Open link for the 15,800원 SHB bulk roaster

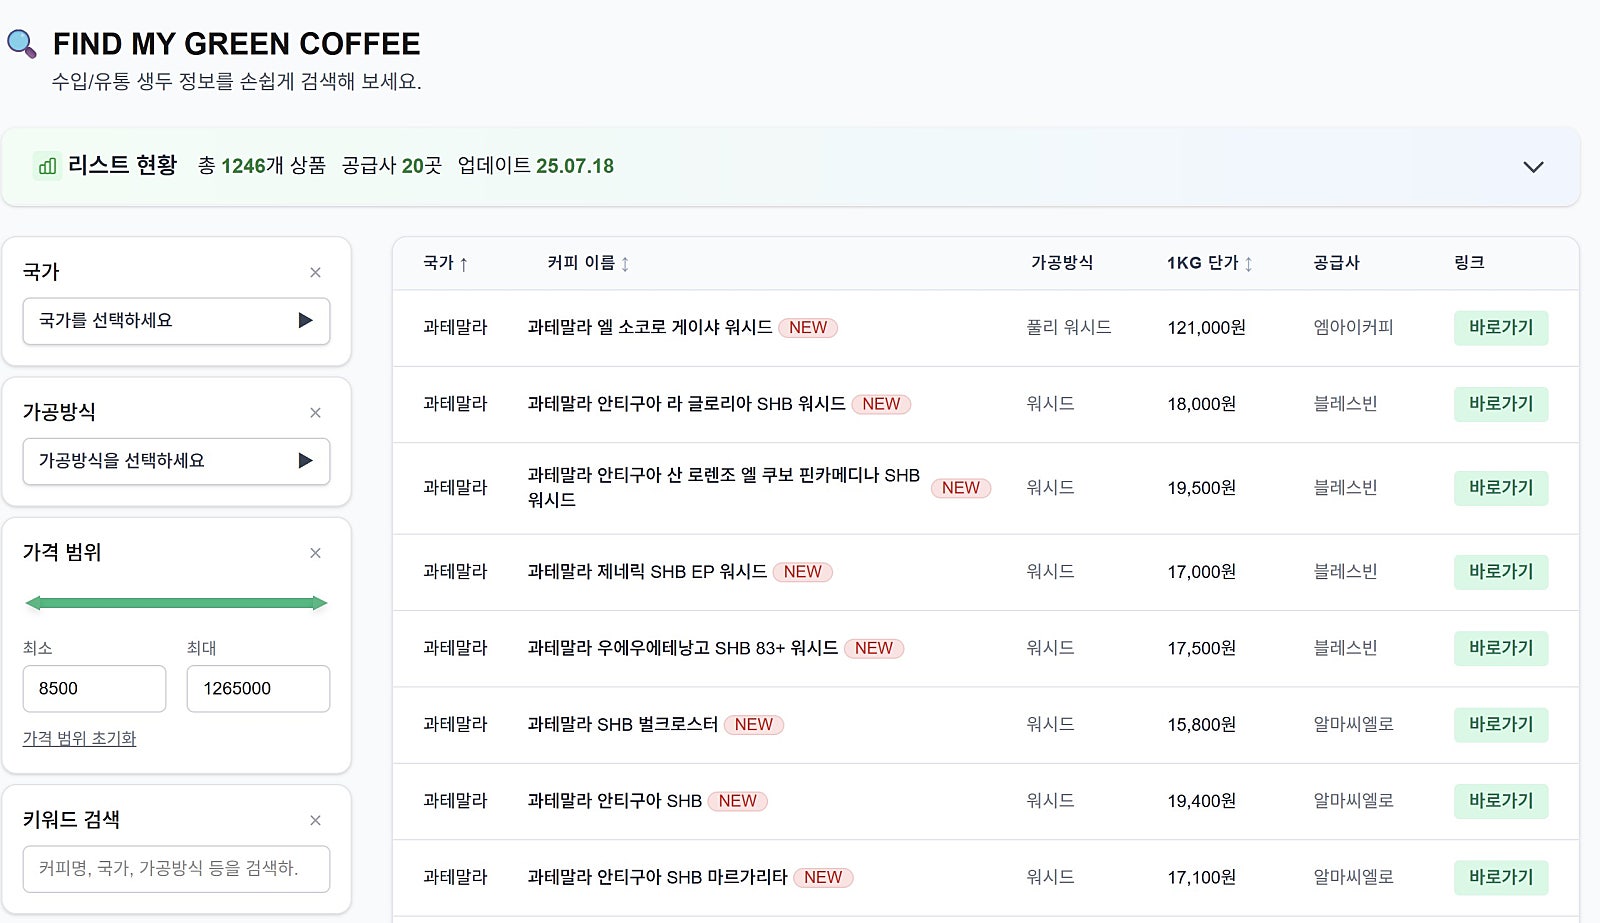(1500, 725)
